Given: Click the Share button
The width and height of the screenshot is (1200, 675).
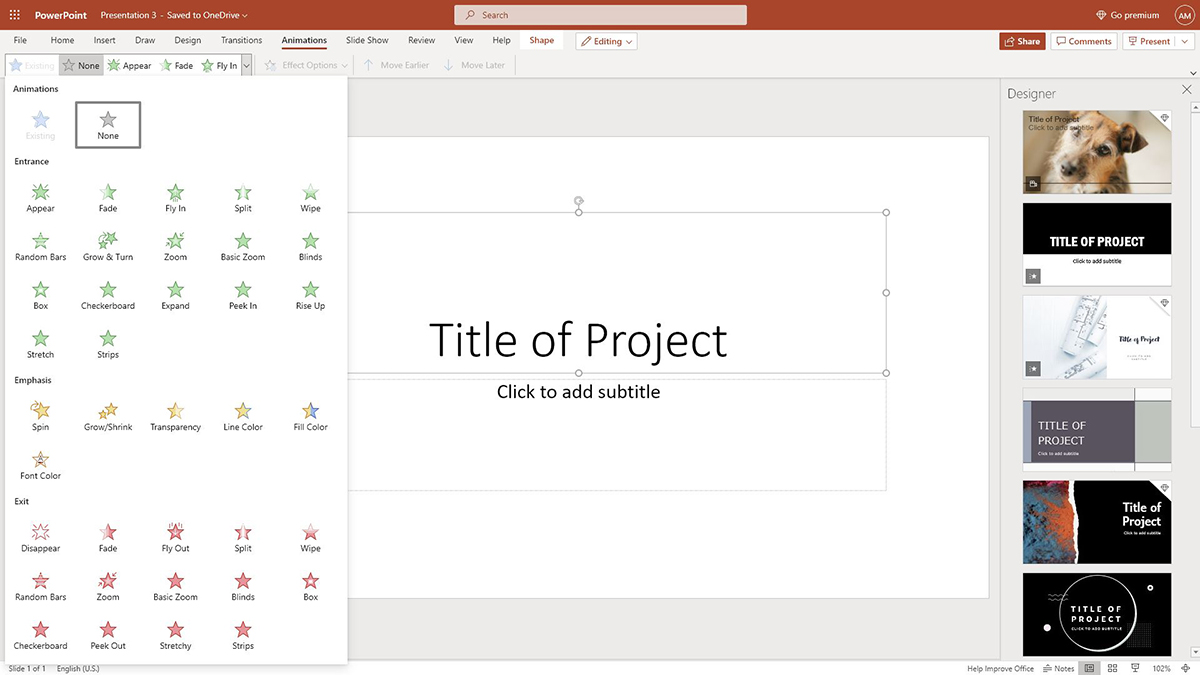Looking at the screenshot, I should pos(1022,41).
